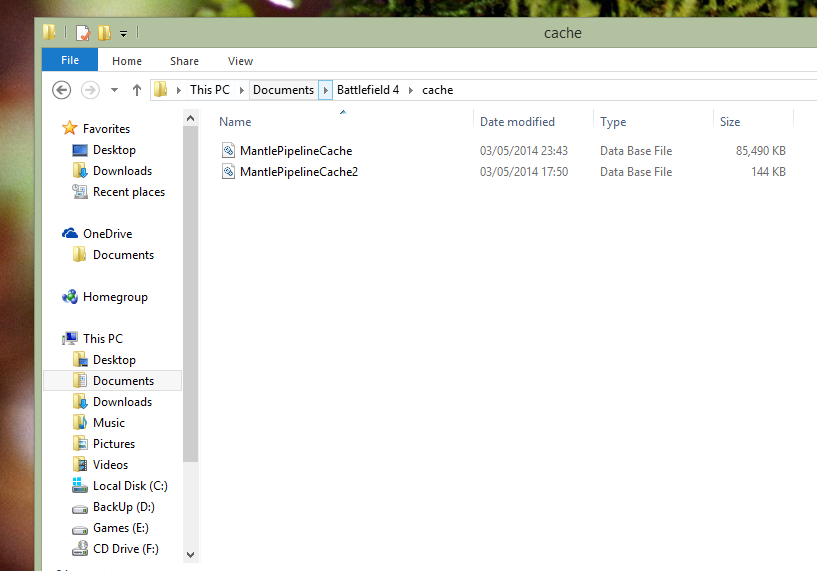Click the 144 KB size cell
817x571 pixels.
768,171
